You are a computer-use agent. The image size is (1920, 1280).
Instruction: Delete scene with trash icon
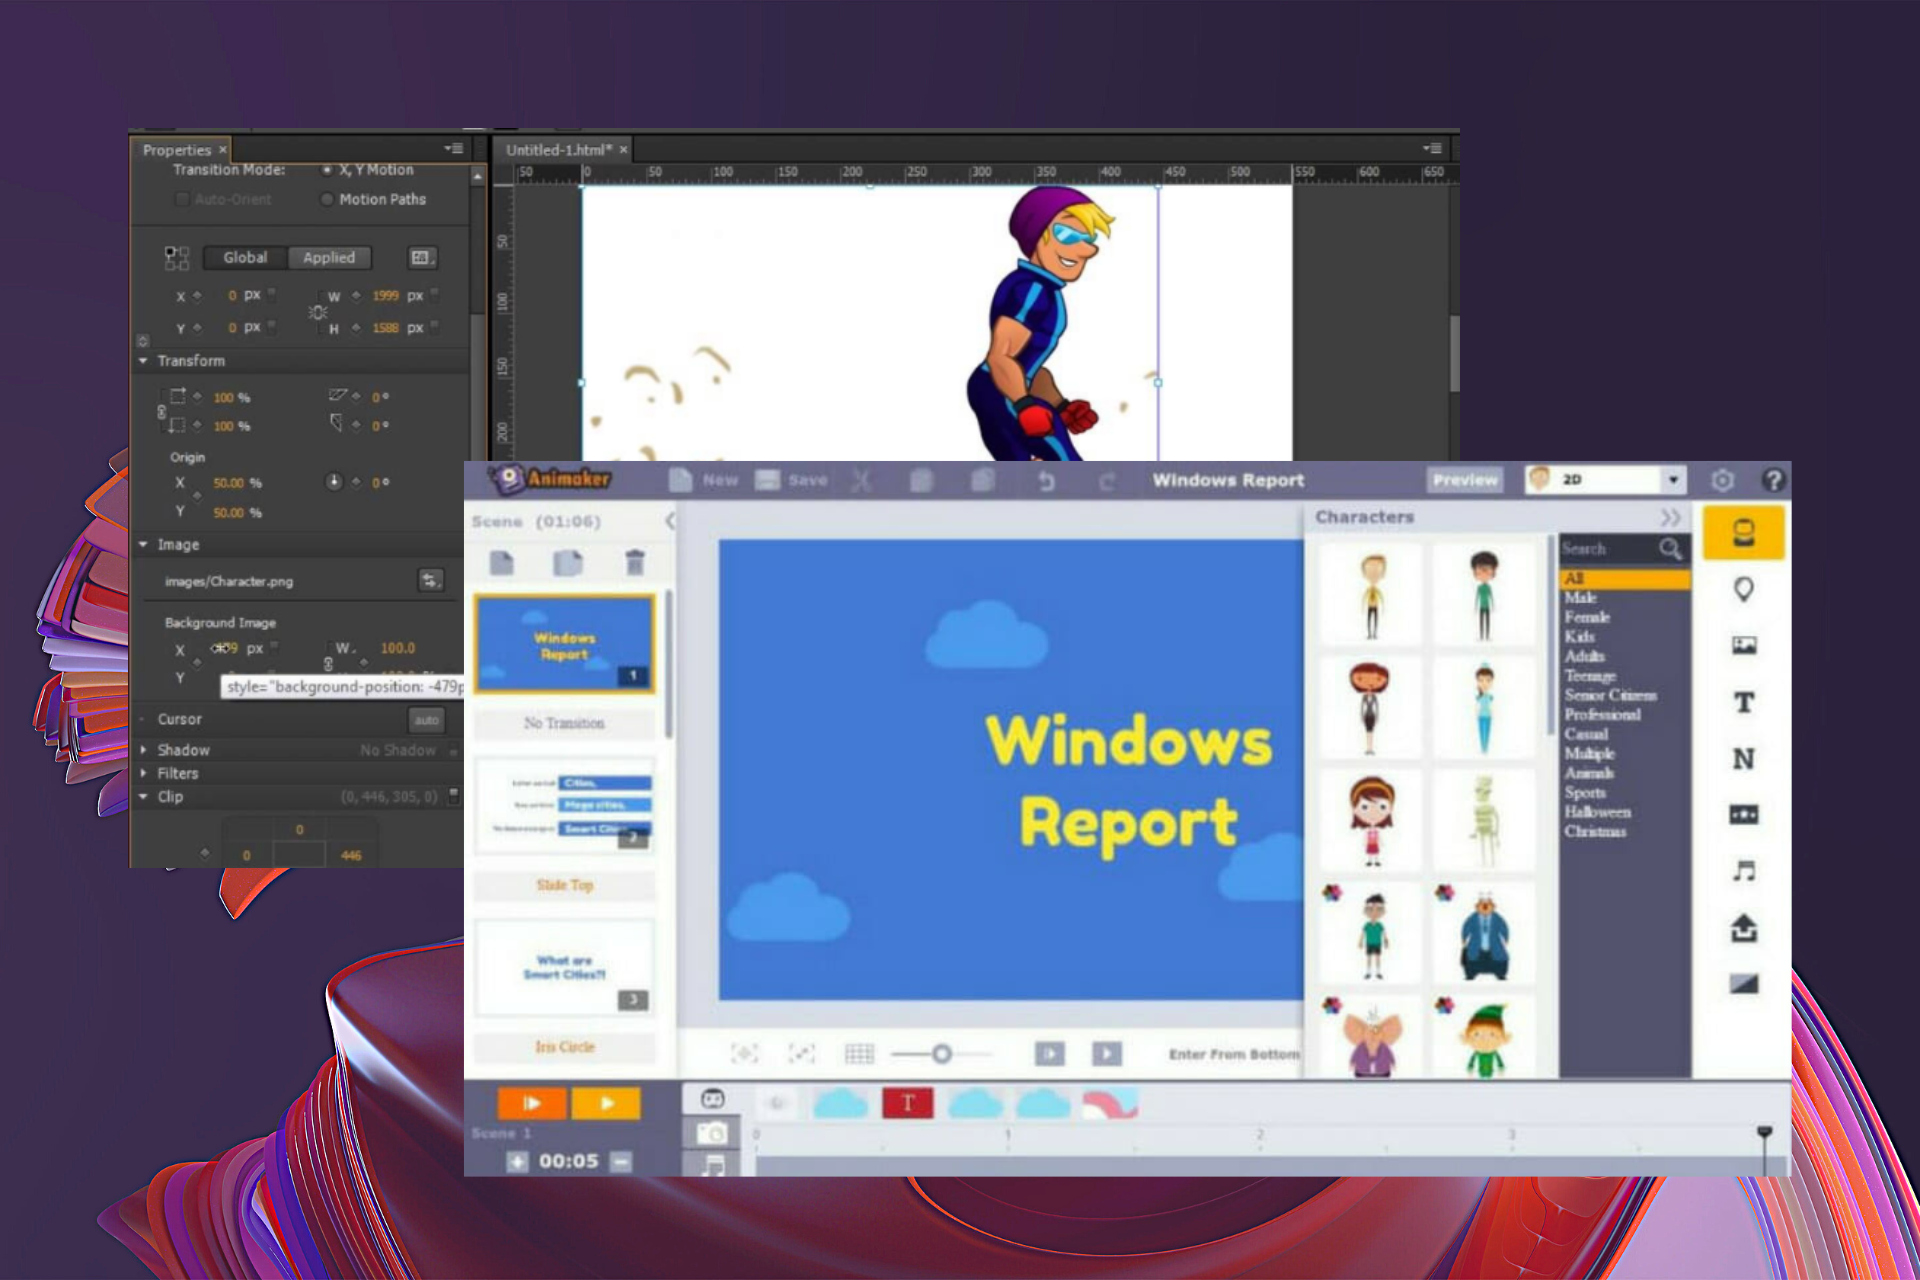coord(634,562)
